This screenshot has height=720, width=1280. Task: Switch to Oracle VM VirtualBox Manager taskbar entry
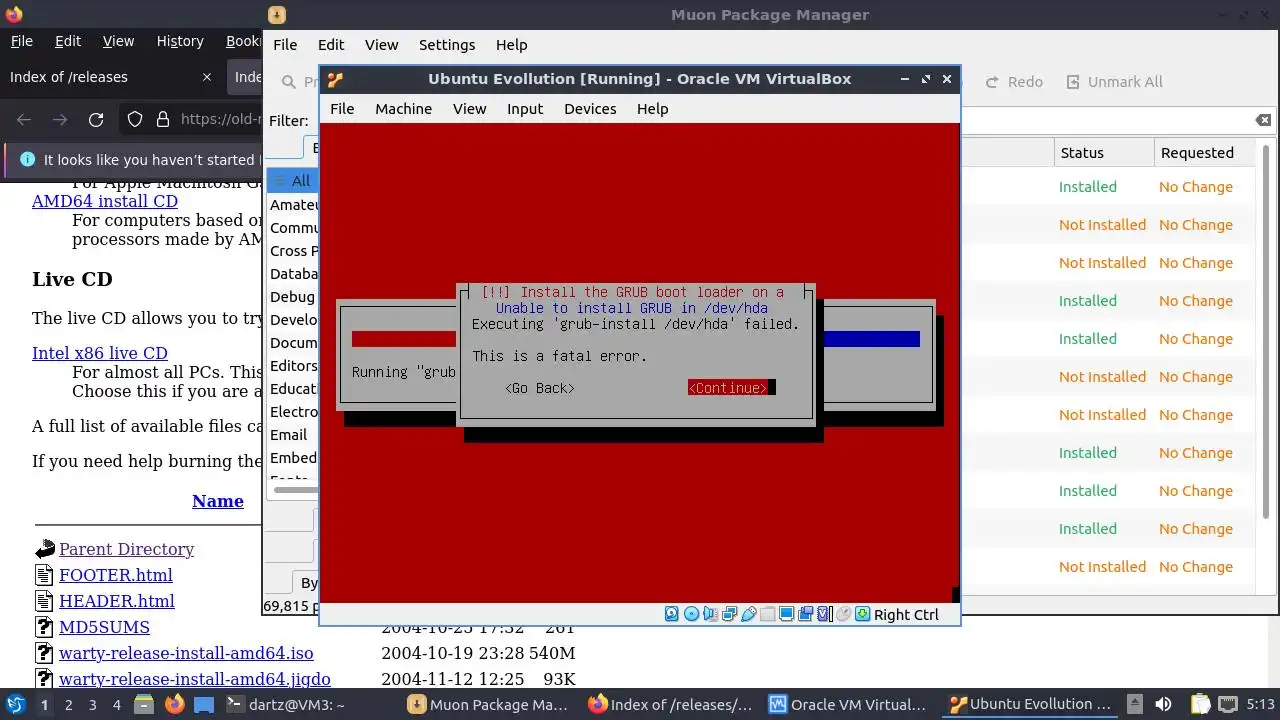[x=849, y=704]
